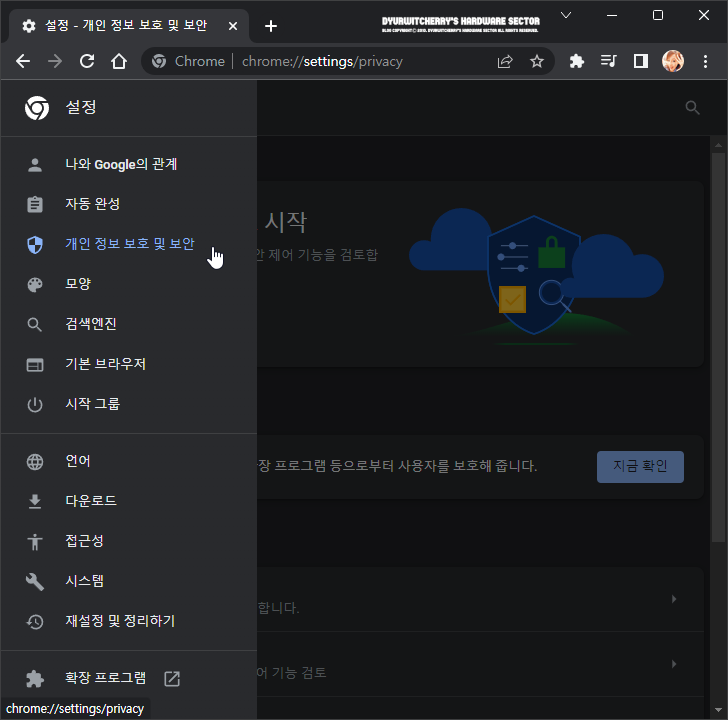Expand the first privacy row arrow
The image size is (728, 720).
pos(674,599)
